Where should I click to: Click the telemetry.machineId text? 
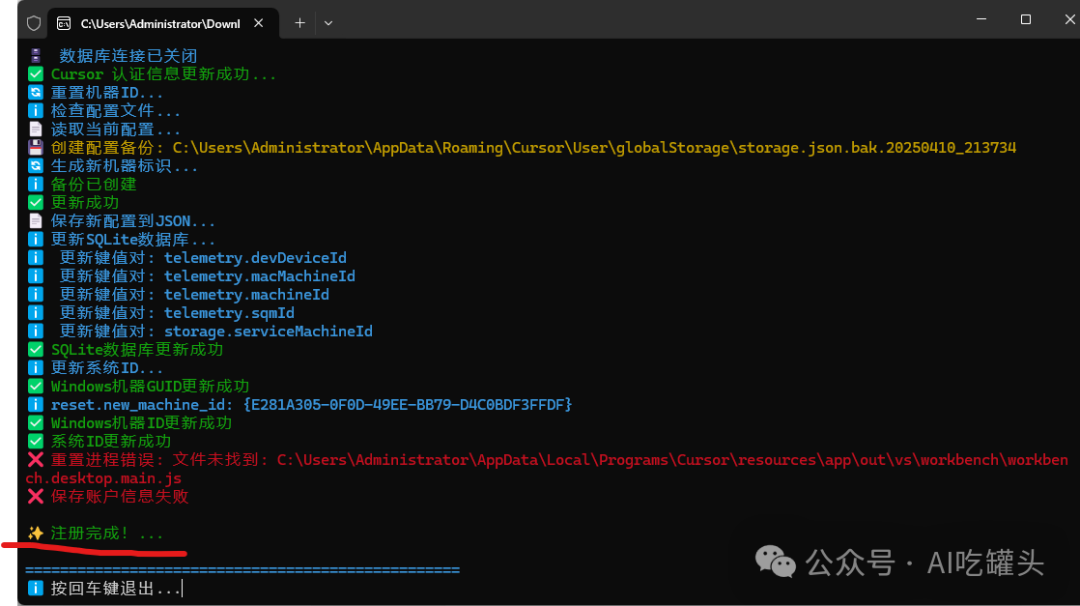tap(247, 295)
